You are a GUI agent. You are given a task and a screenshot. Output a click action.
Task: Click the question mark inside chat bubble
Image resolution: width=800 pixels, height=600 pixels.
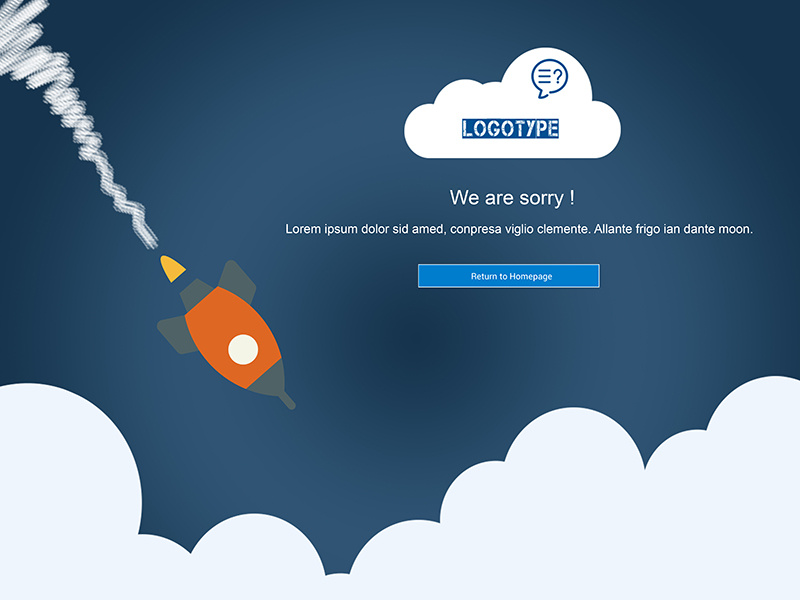[x=558, y=77]
